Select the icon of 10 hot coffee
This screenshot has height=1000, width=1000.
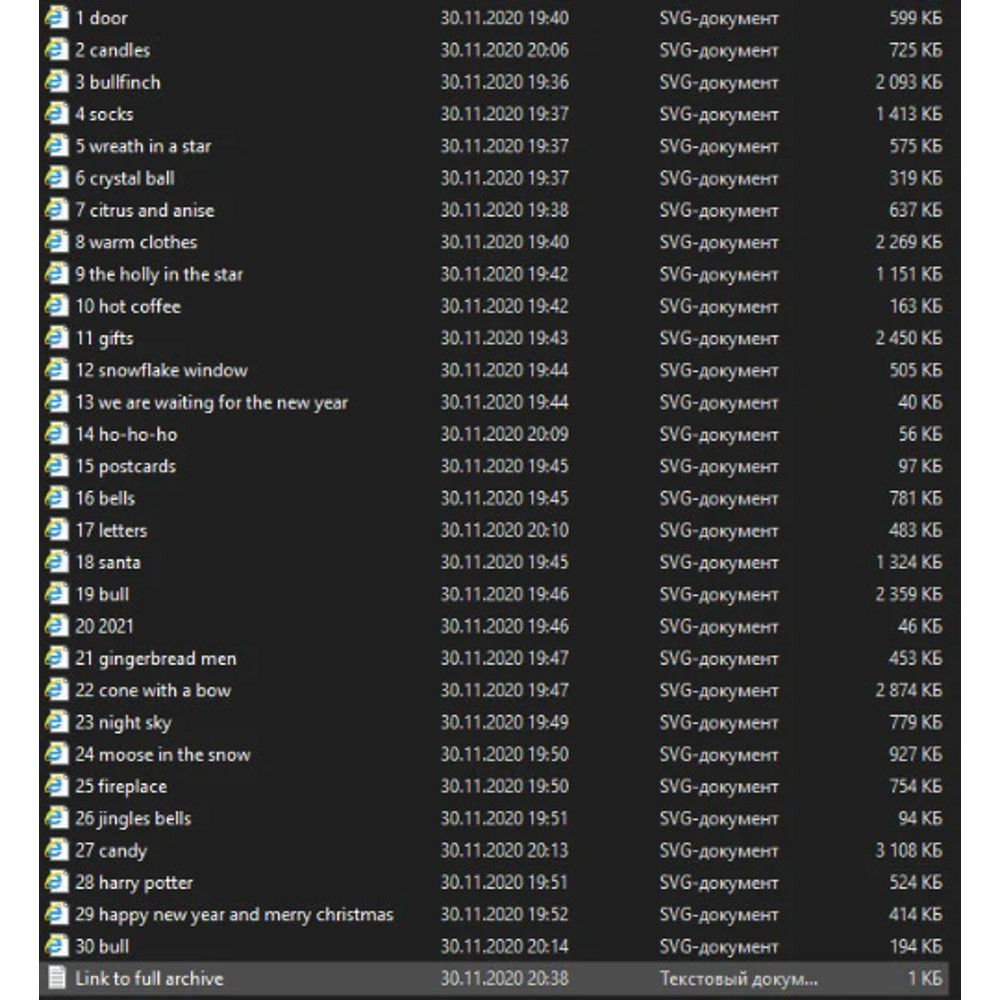click(x=57, y=306)
